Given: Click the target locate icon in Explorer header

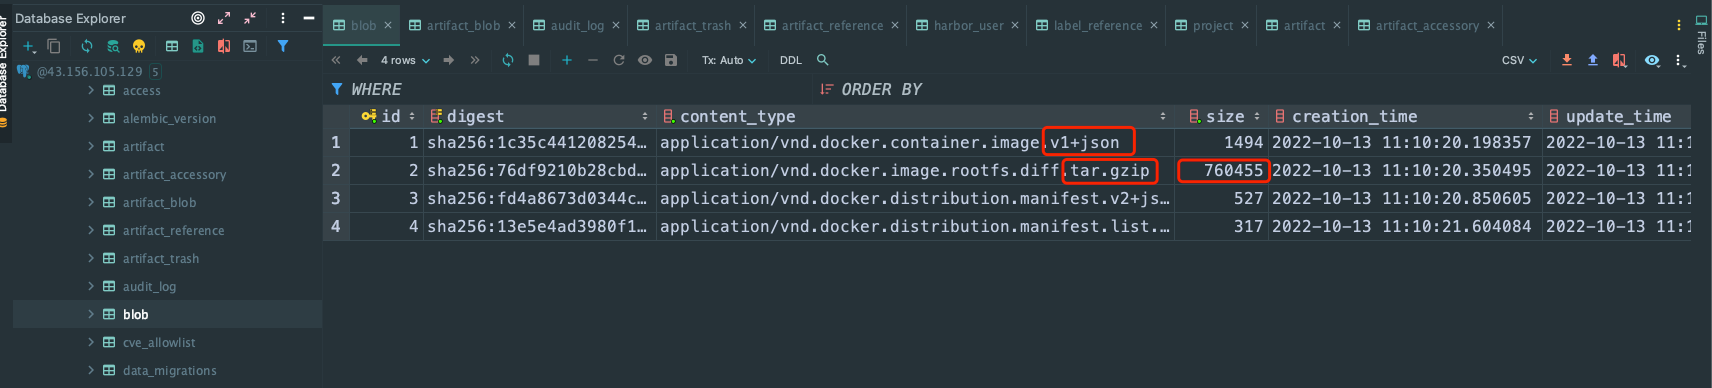Looking at the screenshot, I should tap(198, 18).
